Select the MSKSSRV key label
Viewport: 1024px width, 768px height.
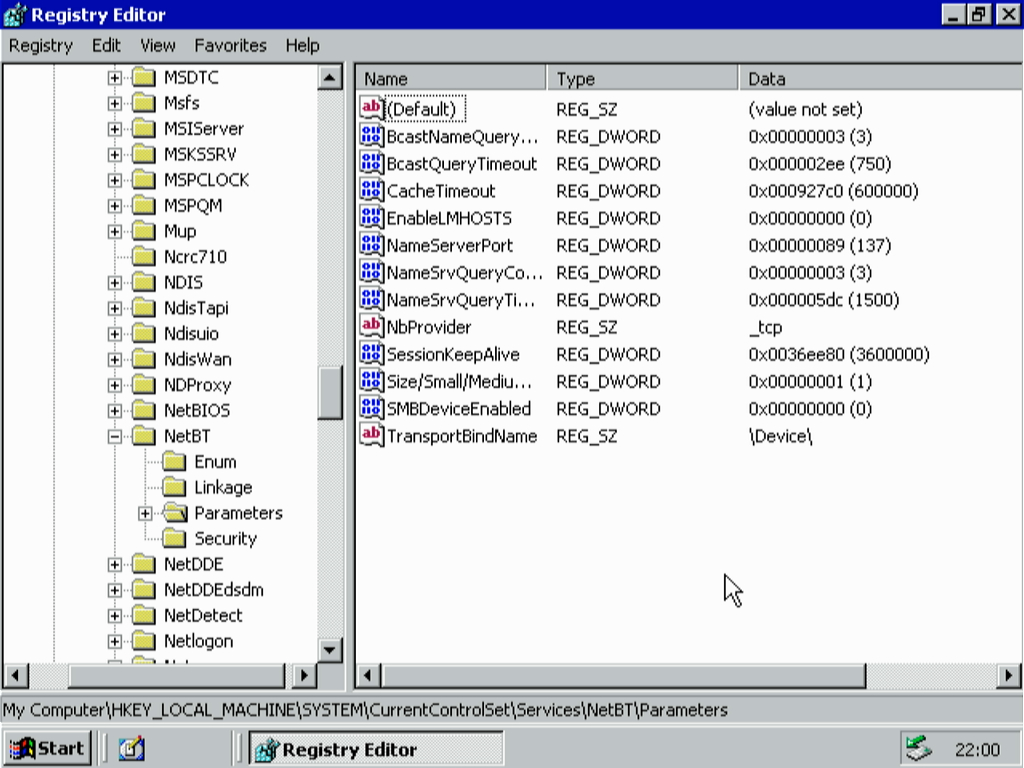pos(200,154)
